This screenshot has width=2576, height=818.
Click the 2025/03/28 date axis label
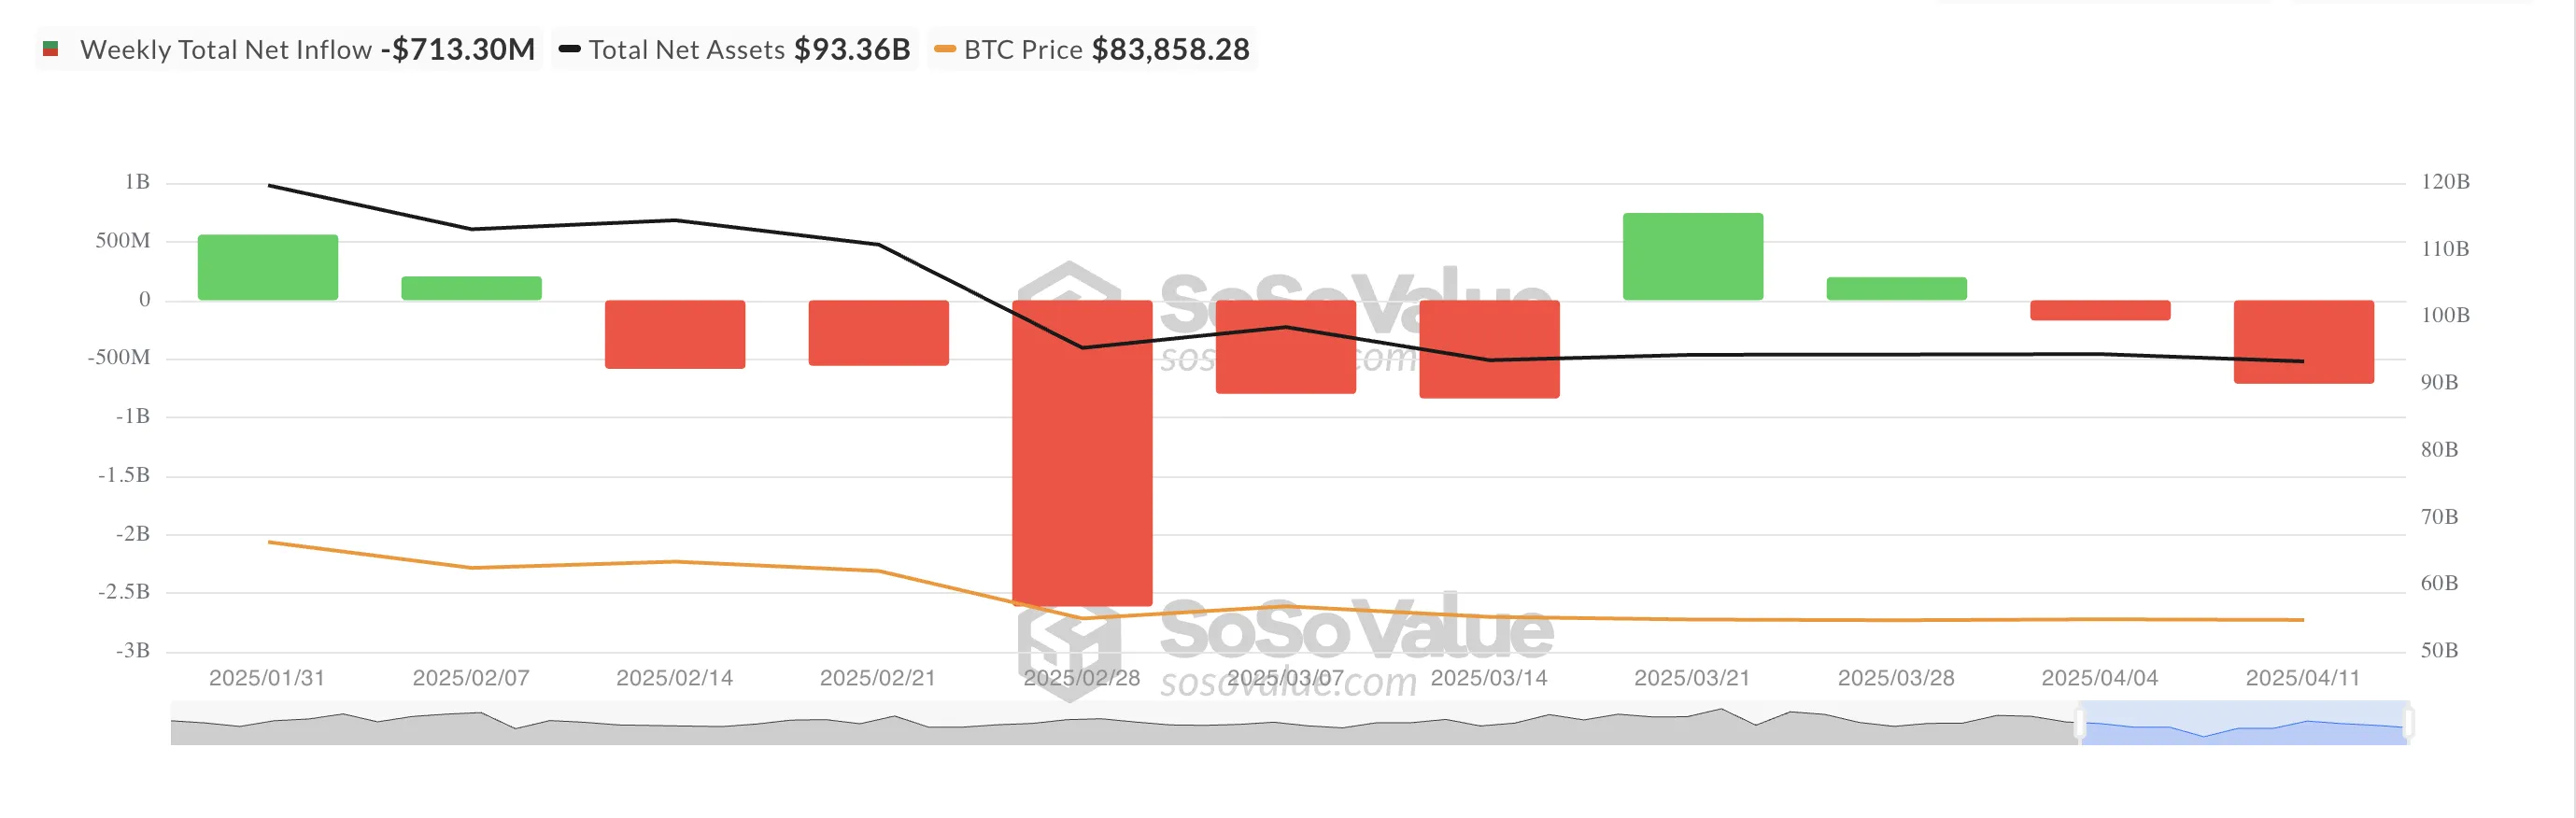pyautogui.click(x=1896, y=678)
